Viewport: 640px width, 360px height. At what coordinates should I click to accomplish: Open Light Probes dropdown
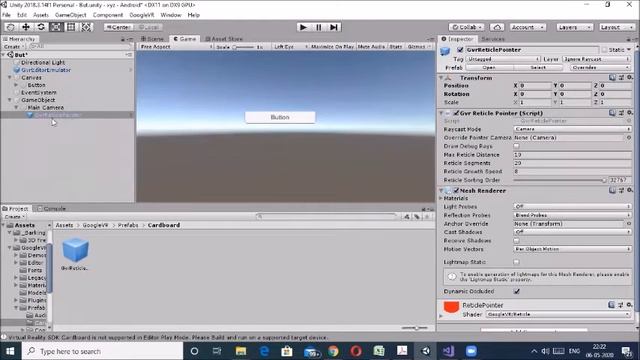click(x=572, y=207)
